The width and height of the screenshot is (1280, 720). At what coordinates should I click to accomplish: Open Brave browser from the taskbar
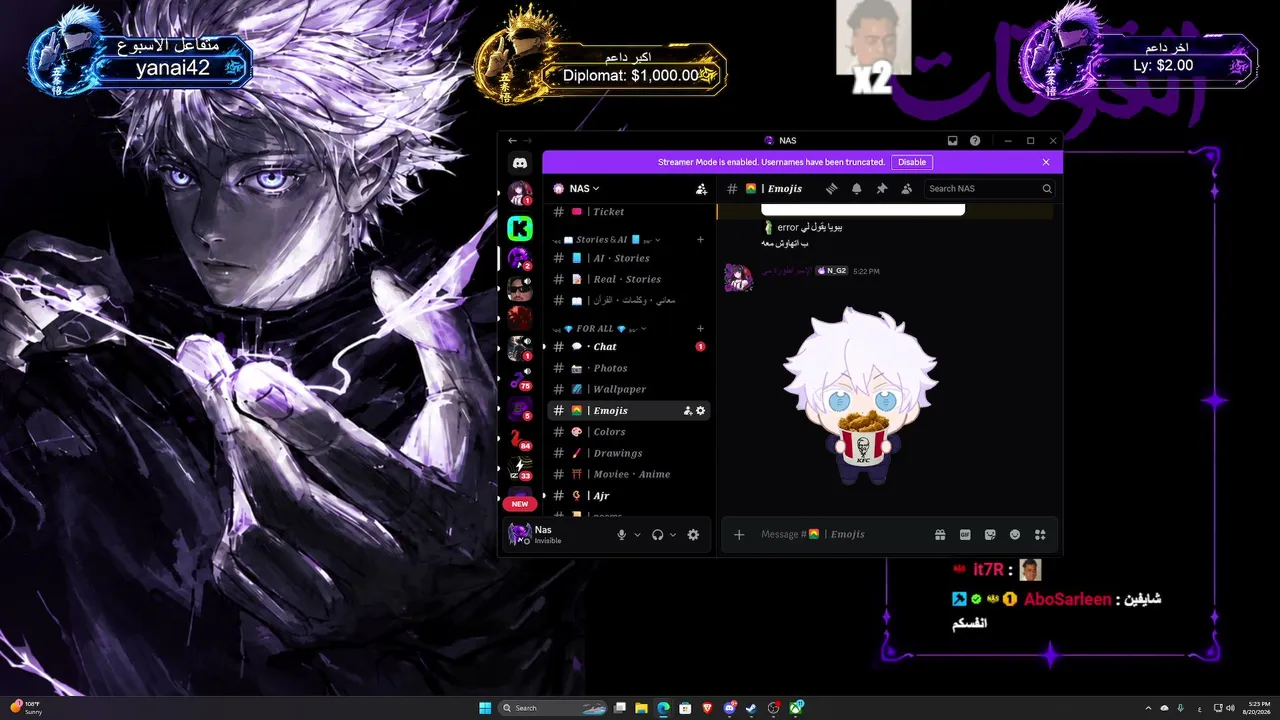708,708
